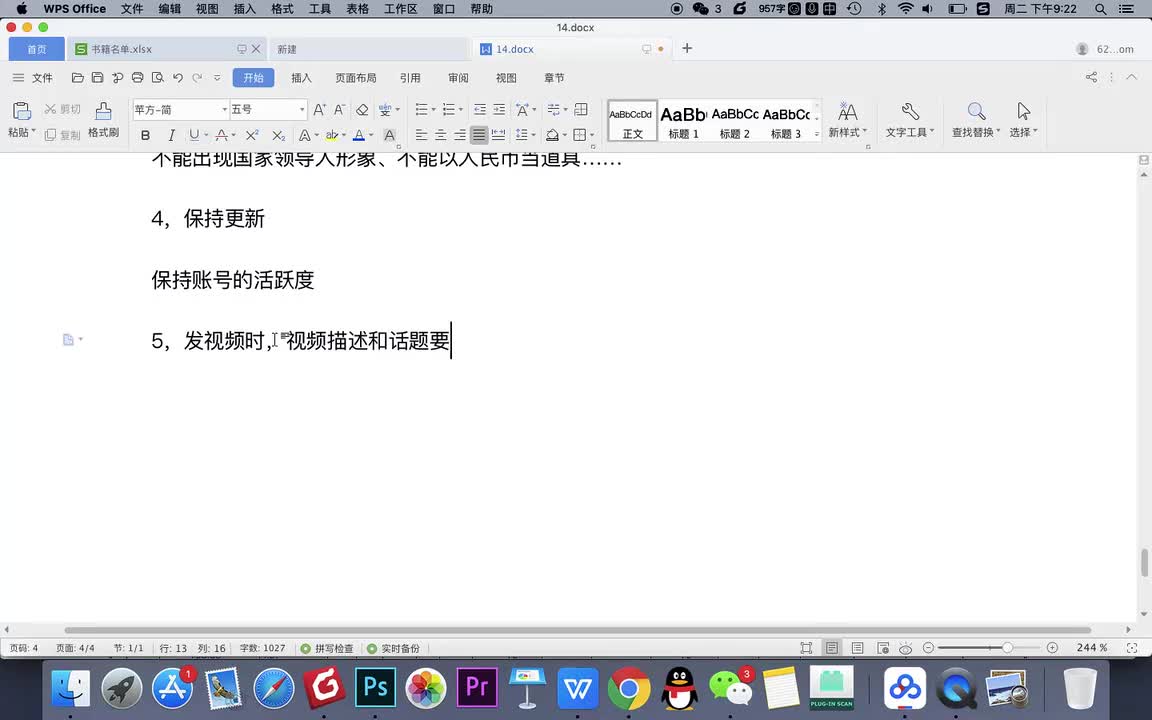
Task: Expand numbered list dropdown arrow
Action: click(461, 109)
